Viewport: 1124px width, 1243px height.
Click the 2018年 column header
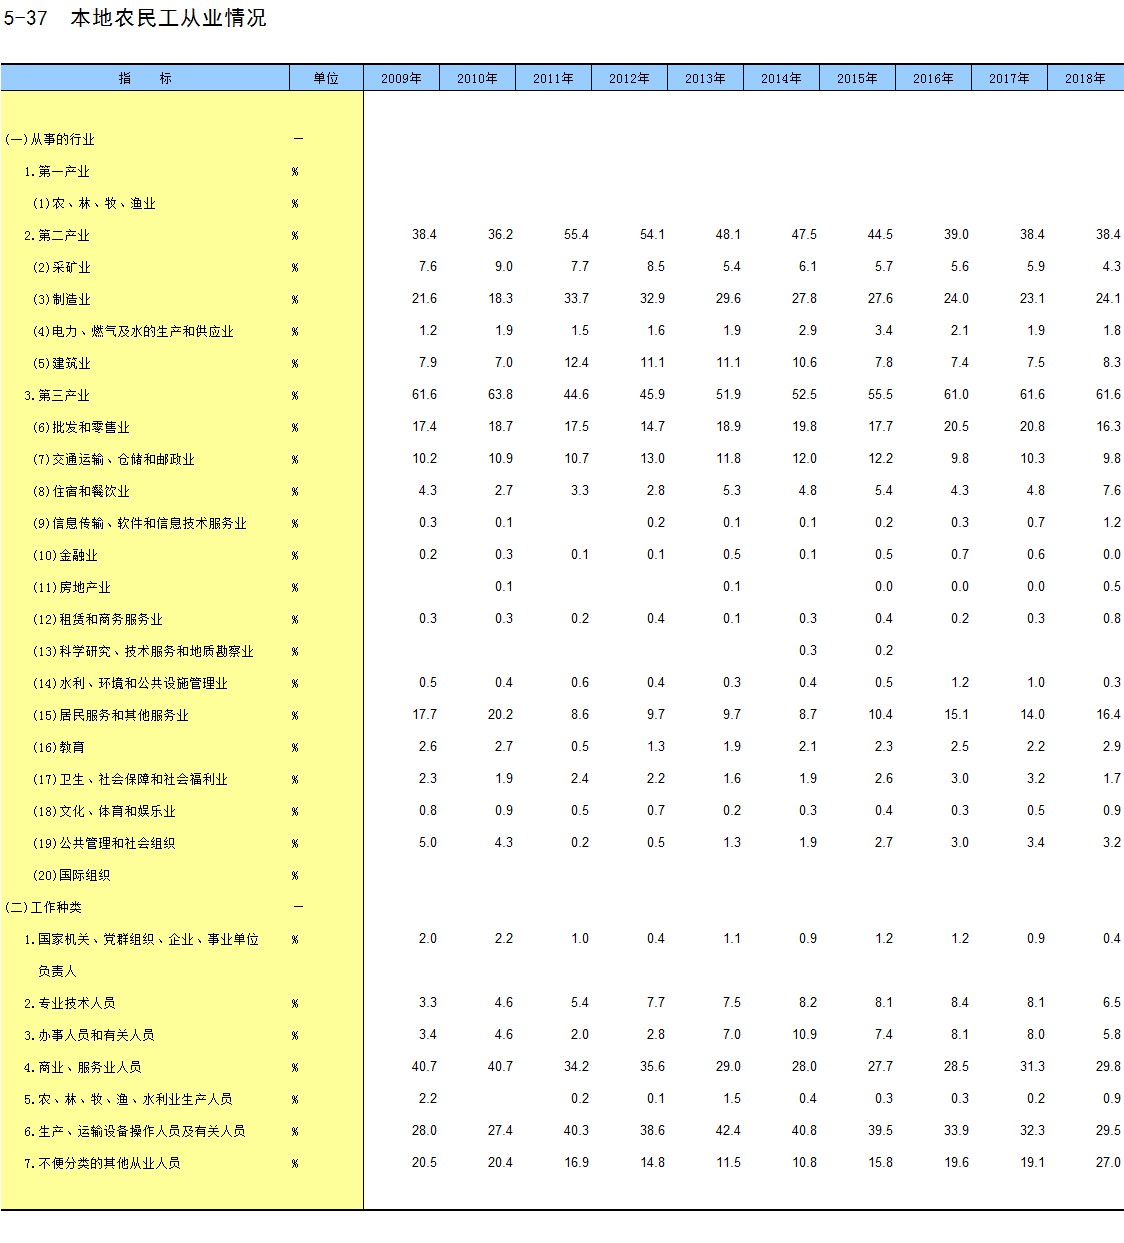[1085, 78]
